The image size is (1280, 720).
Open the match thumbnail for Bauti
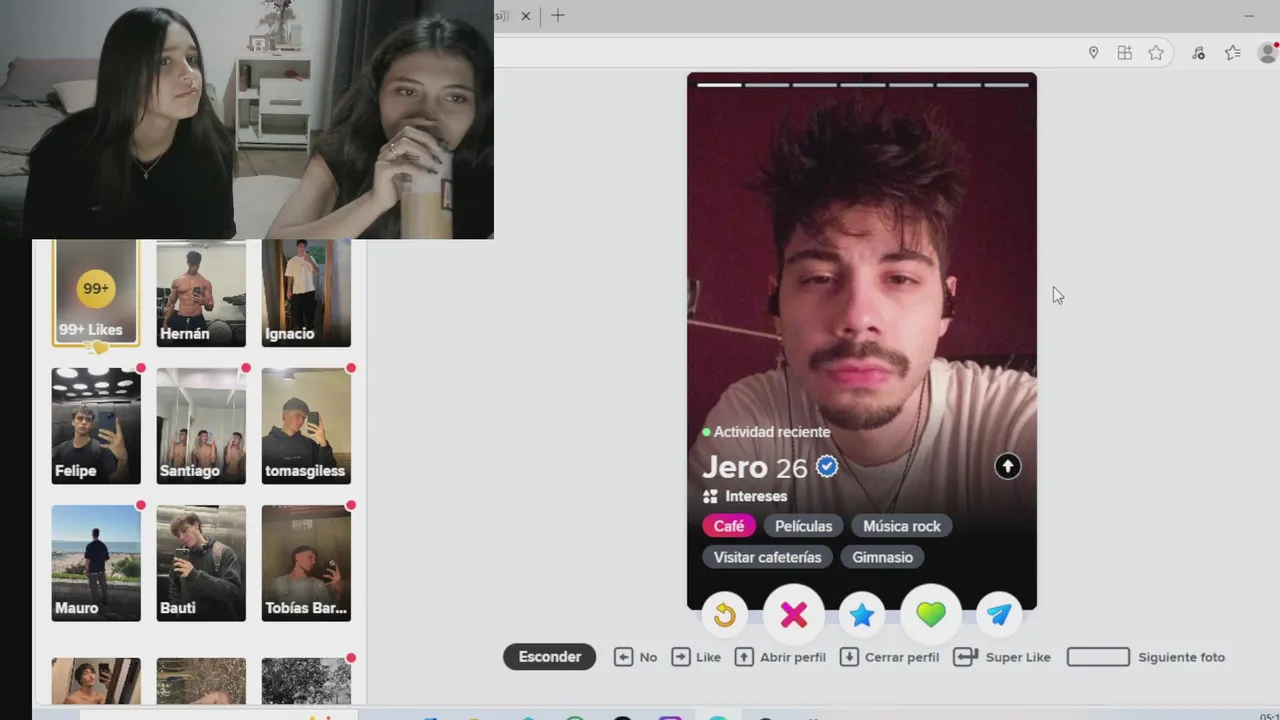tap(201, 563)
